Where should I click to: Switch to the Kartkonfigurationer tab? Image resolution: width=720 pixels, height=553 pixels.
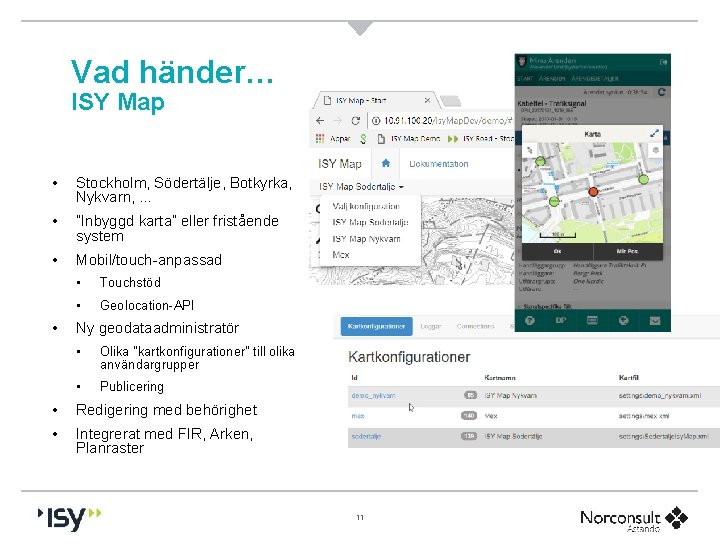point(377,326)
